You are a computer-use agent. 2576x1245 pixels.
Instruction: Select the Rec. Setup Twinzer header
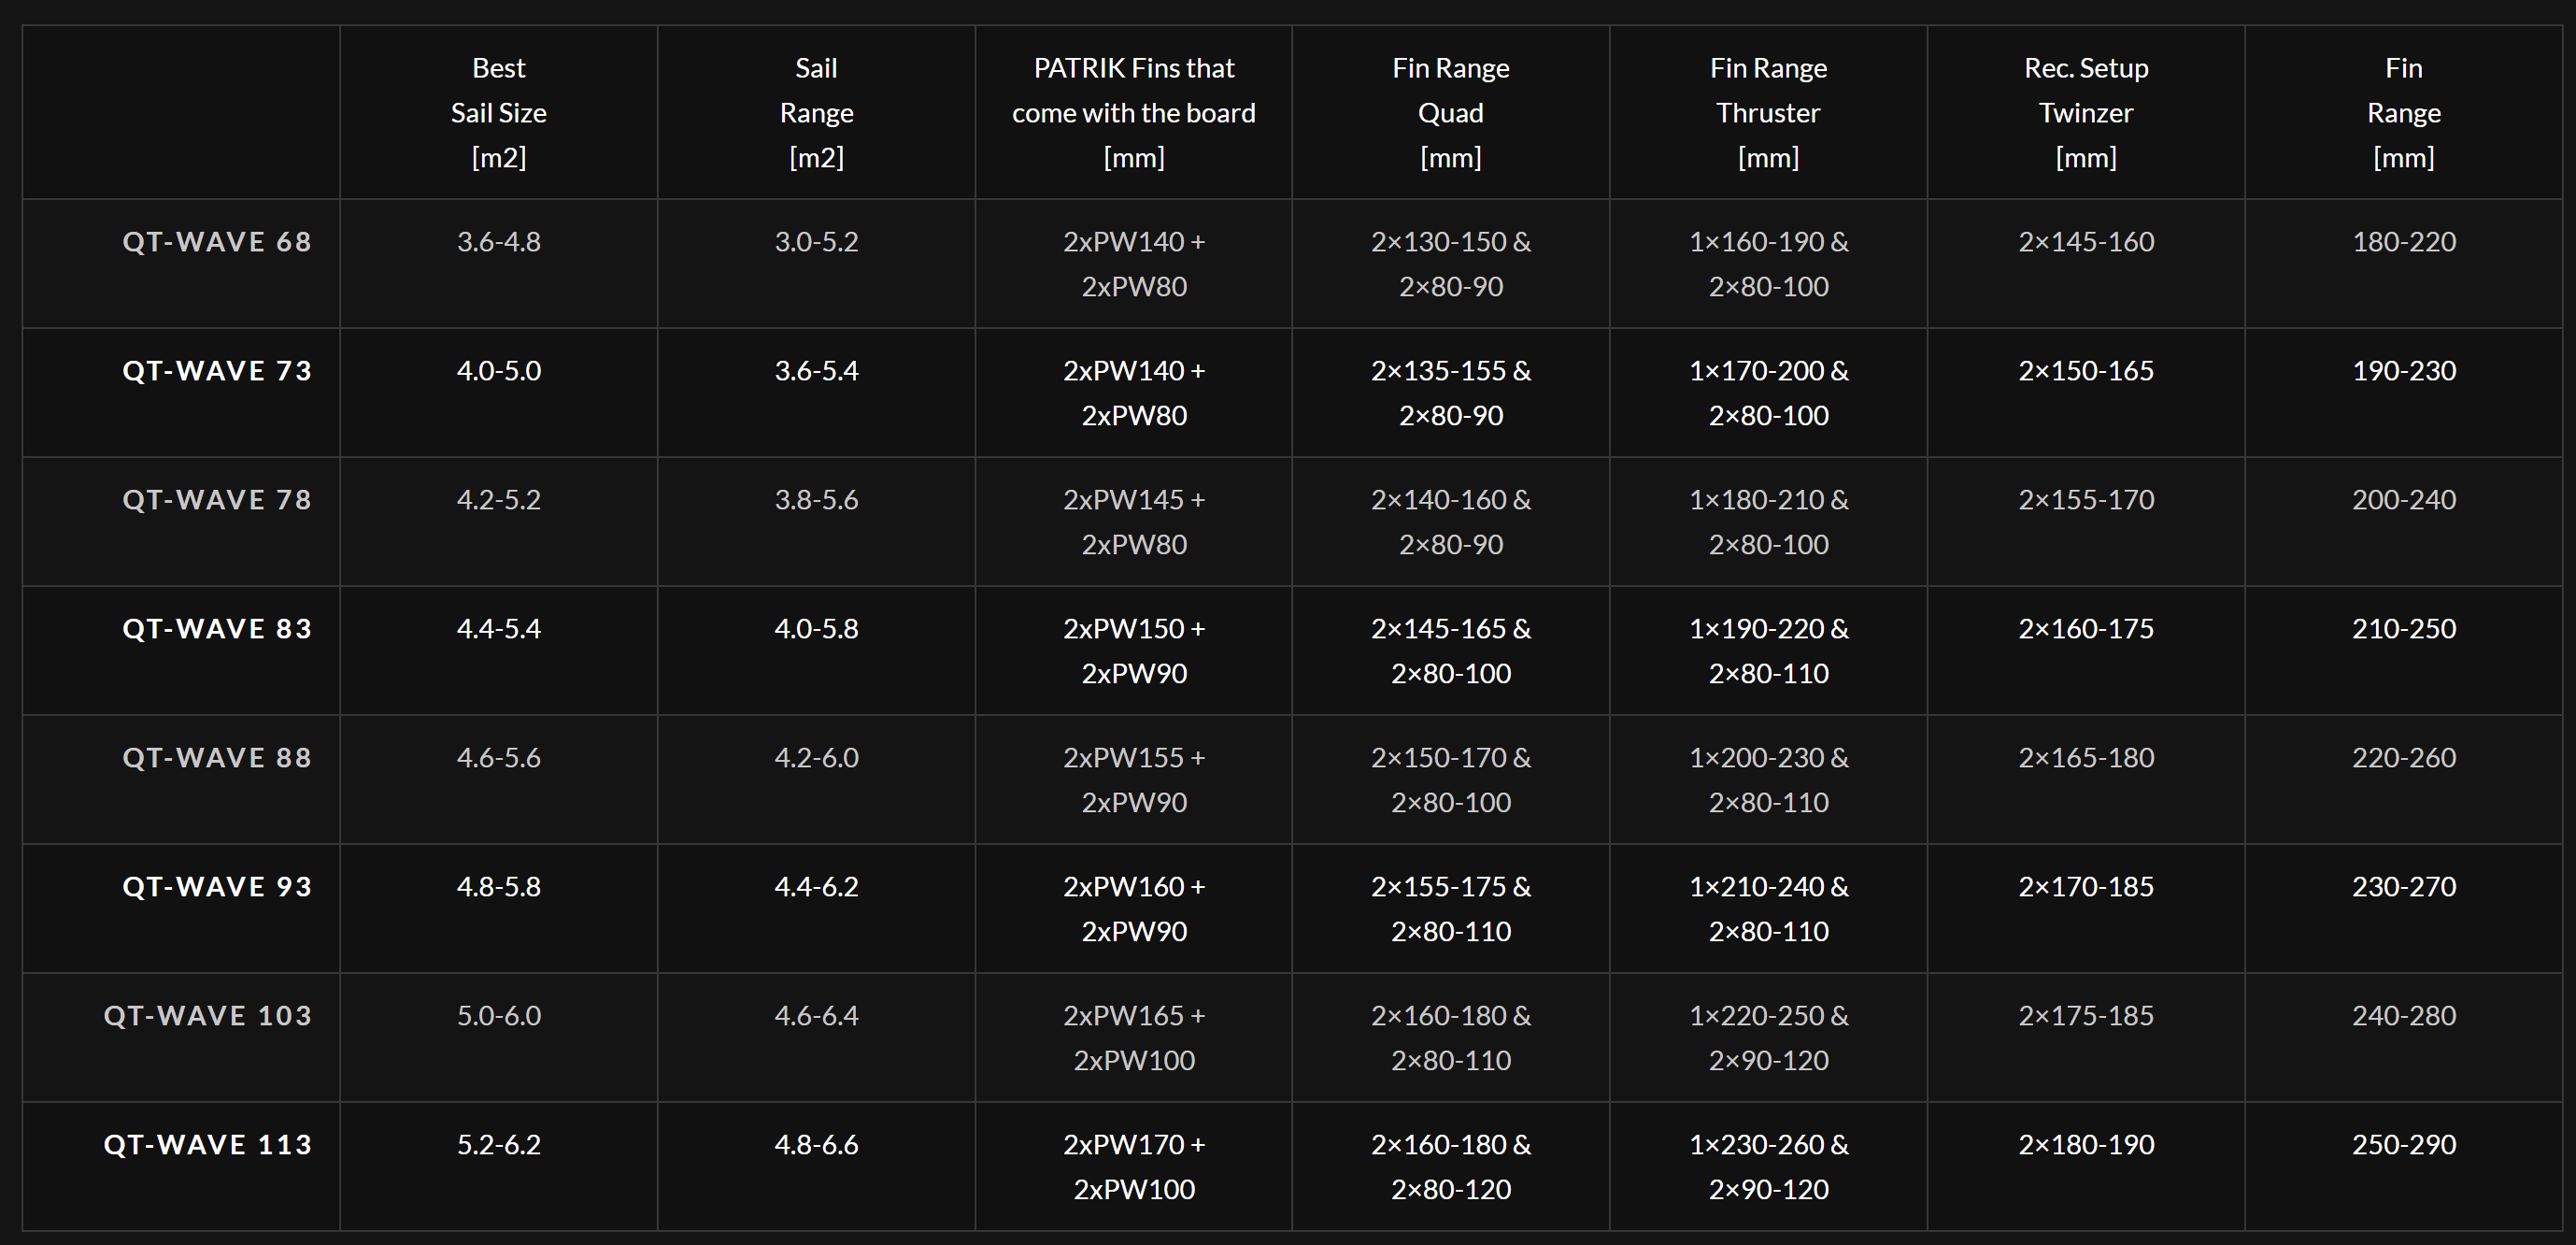click(2085, 112)
